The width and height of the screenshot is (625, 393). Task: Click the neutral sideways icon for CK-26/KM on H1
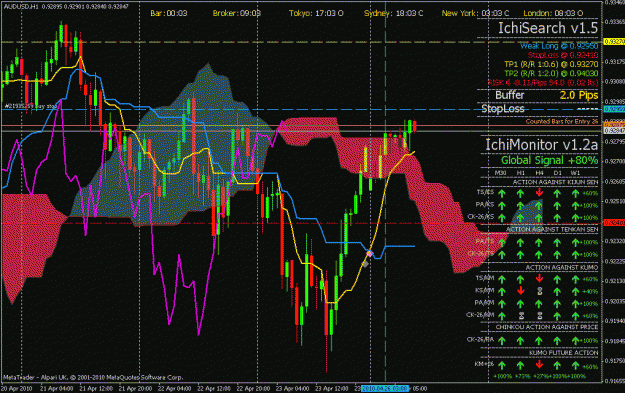[x=521, y=316]
